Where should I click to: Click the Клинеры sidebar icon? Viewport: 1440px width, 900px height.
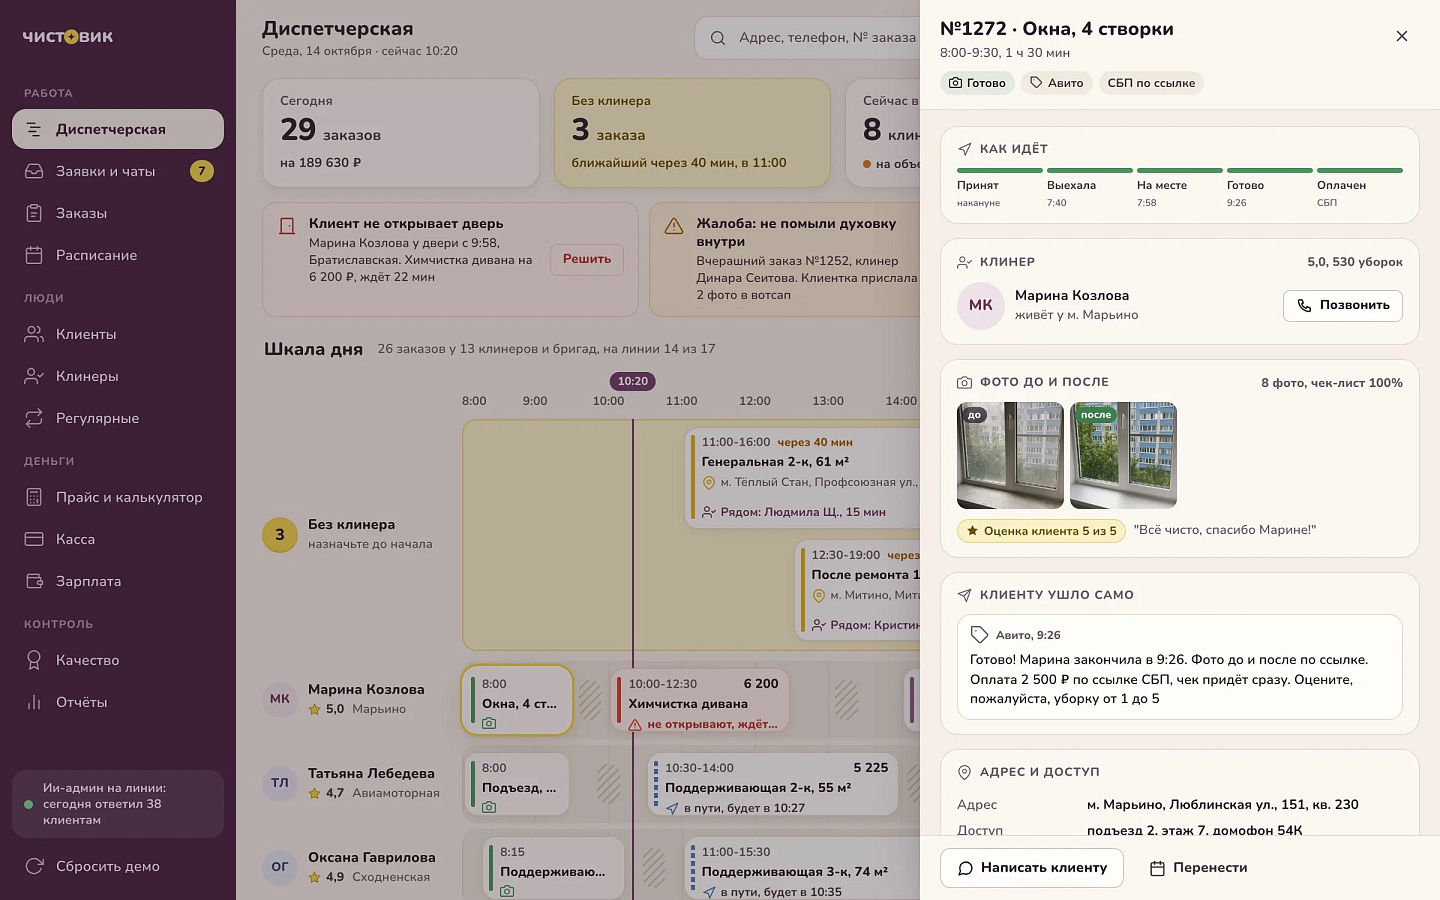(x=34, y=376)
